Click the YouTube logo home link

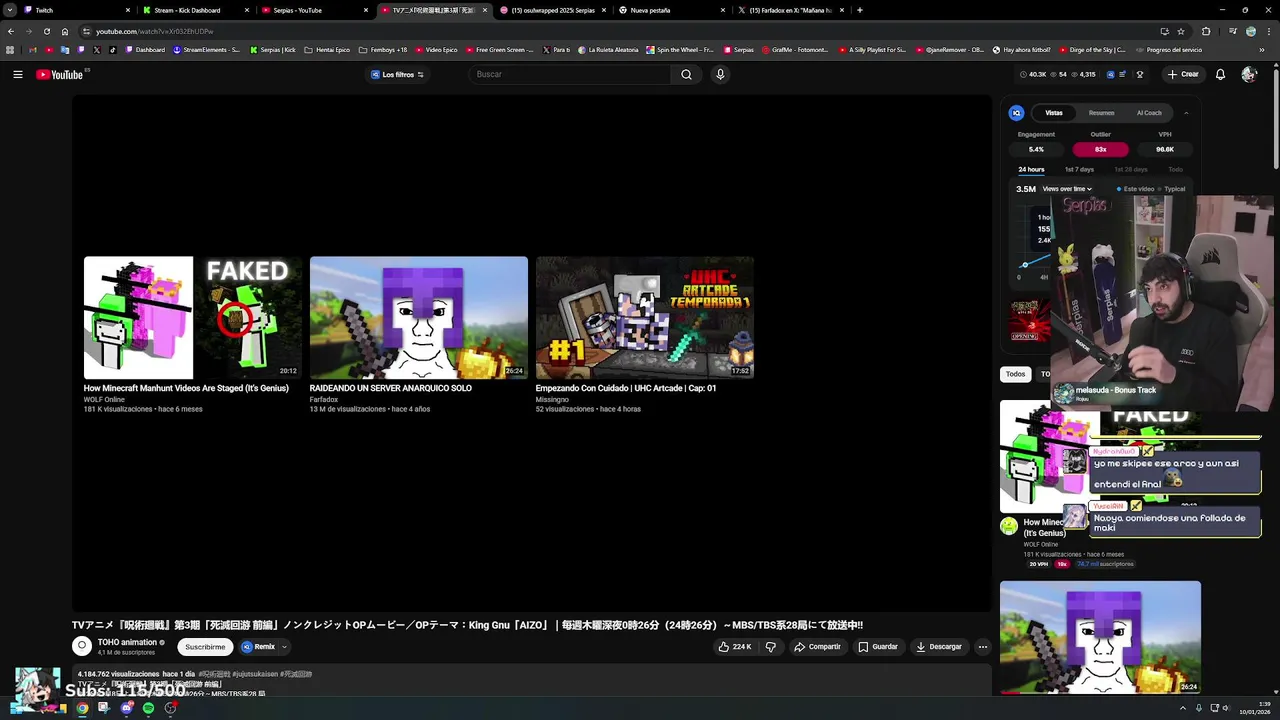60,74
